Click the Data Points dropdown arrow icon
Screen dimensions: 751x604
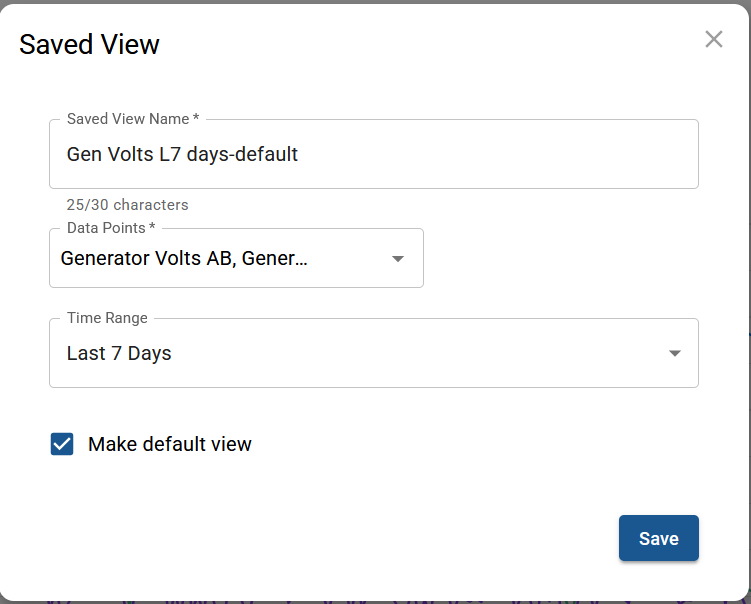(397, 259)
